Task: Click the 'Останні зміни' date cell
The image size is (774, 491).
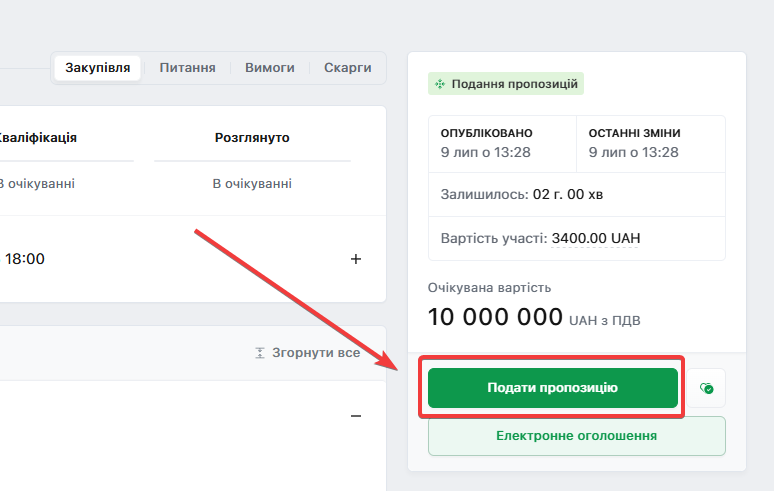Action: pos(650,143)
